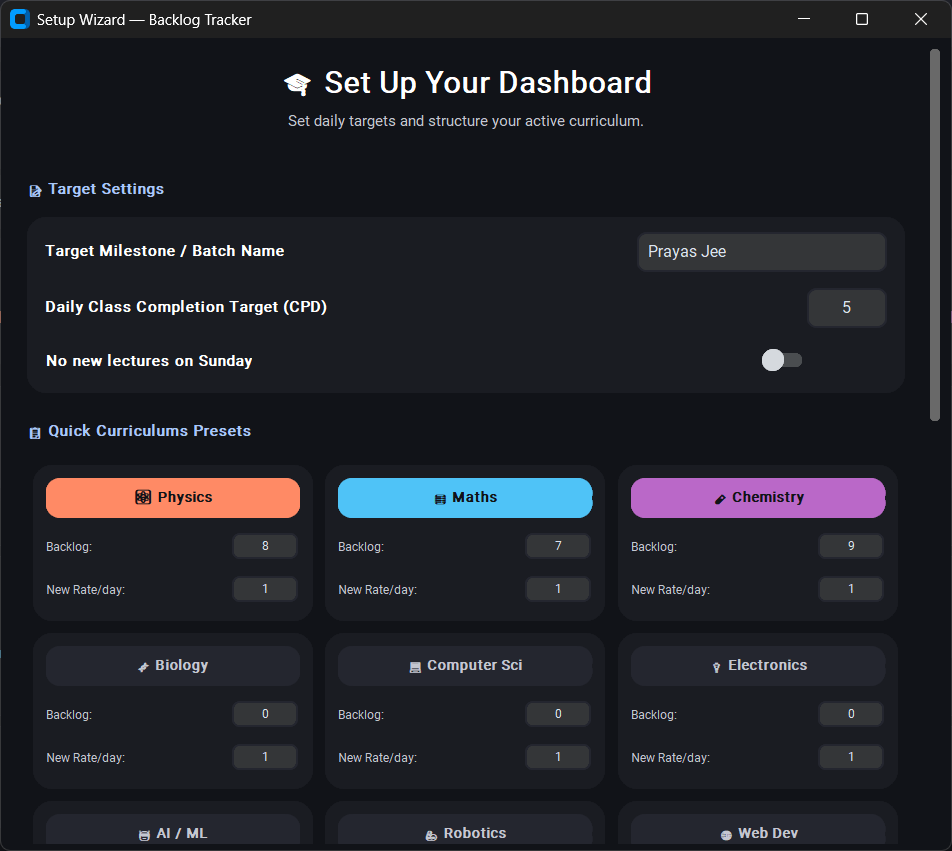The width and height of the screenshot is (952, 851).
Task: Click the Target Milestone / Batch Name field
Action: click(762, 252)
